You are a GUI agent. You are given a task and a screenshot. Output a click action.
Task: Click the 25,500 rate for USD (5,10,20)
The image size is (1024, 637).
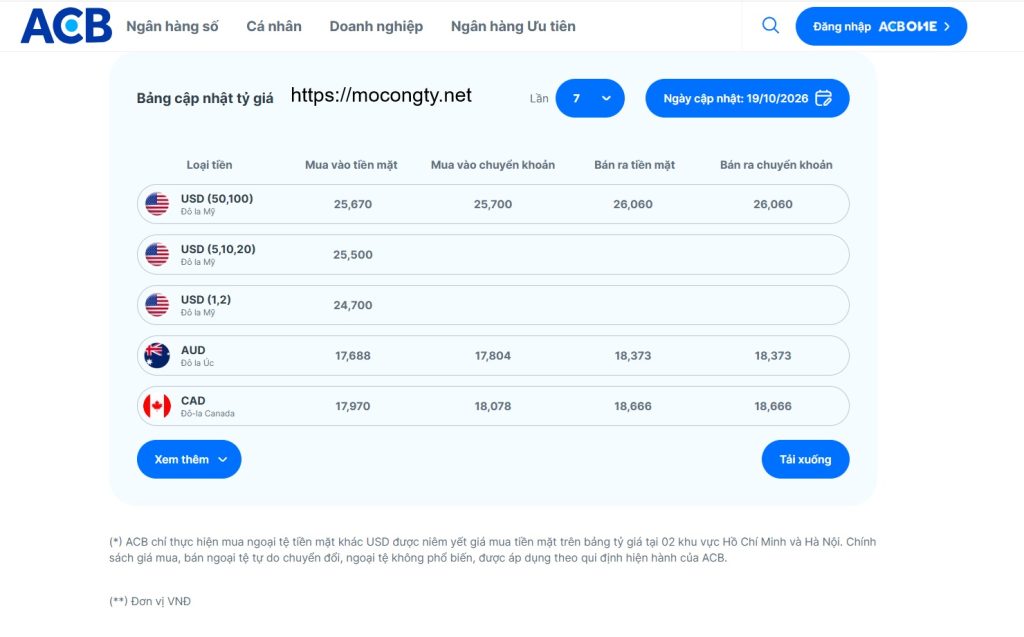tap(353, 255)
